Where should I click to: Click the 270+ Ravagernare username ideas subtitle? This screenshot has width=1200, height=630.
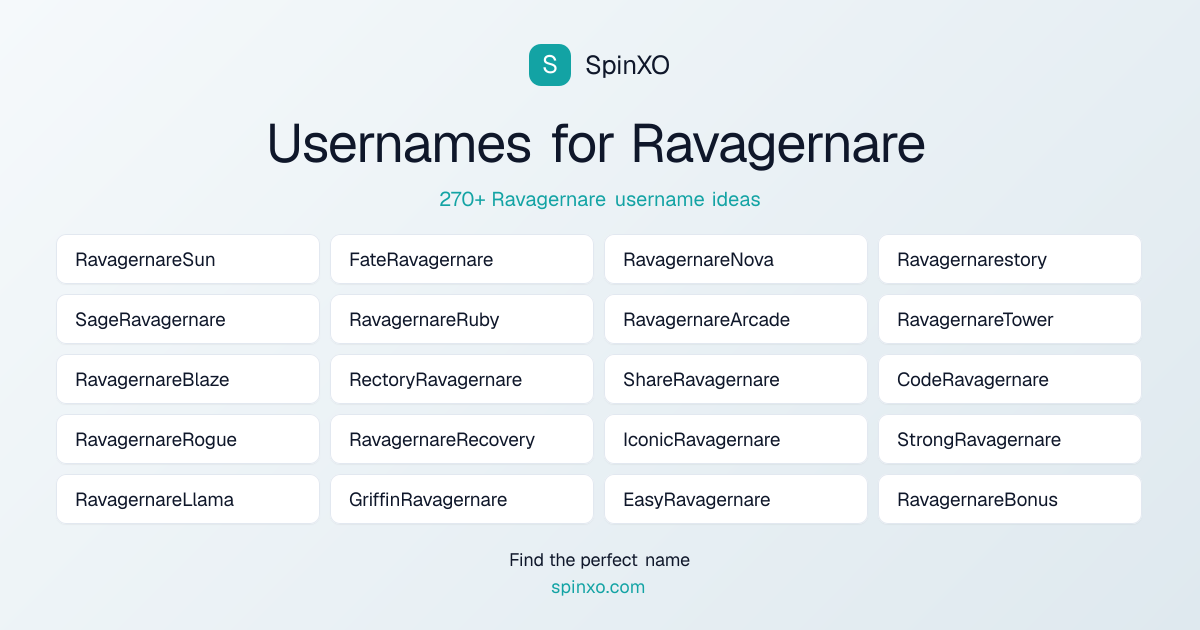coord(600,199)
